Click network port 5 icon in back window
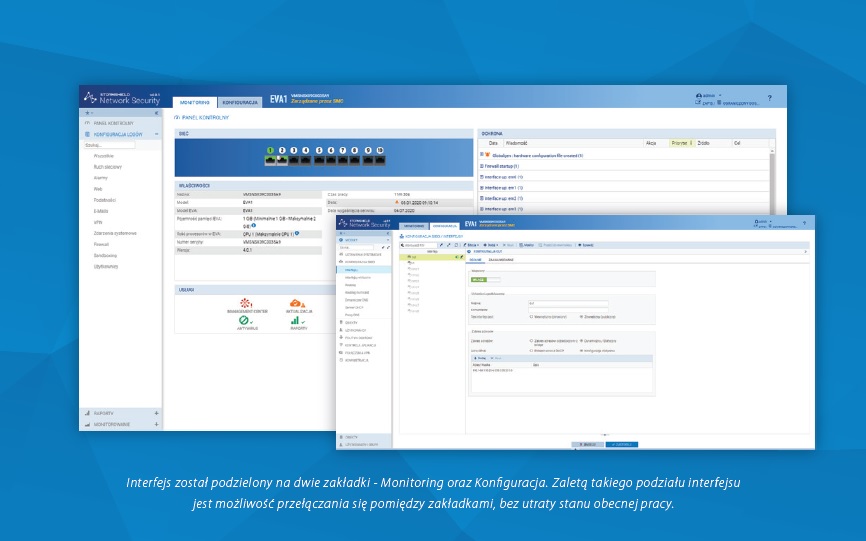Image resolution: width=866 pixels, height=541 pixels. [x=319, y=161]
